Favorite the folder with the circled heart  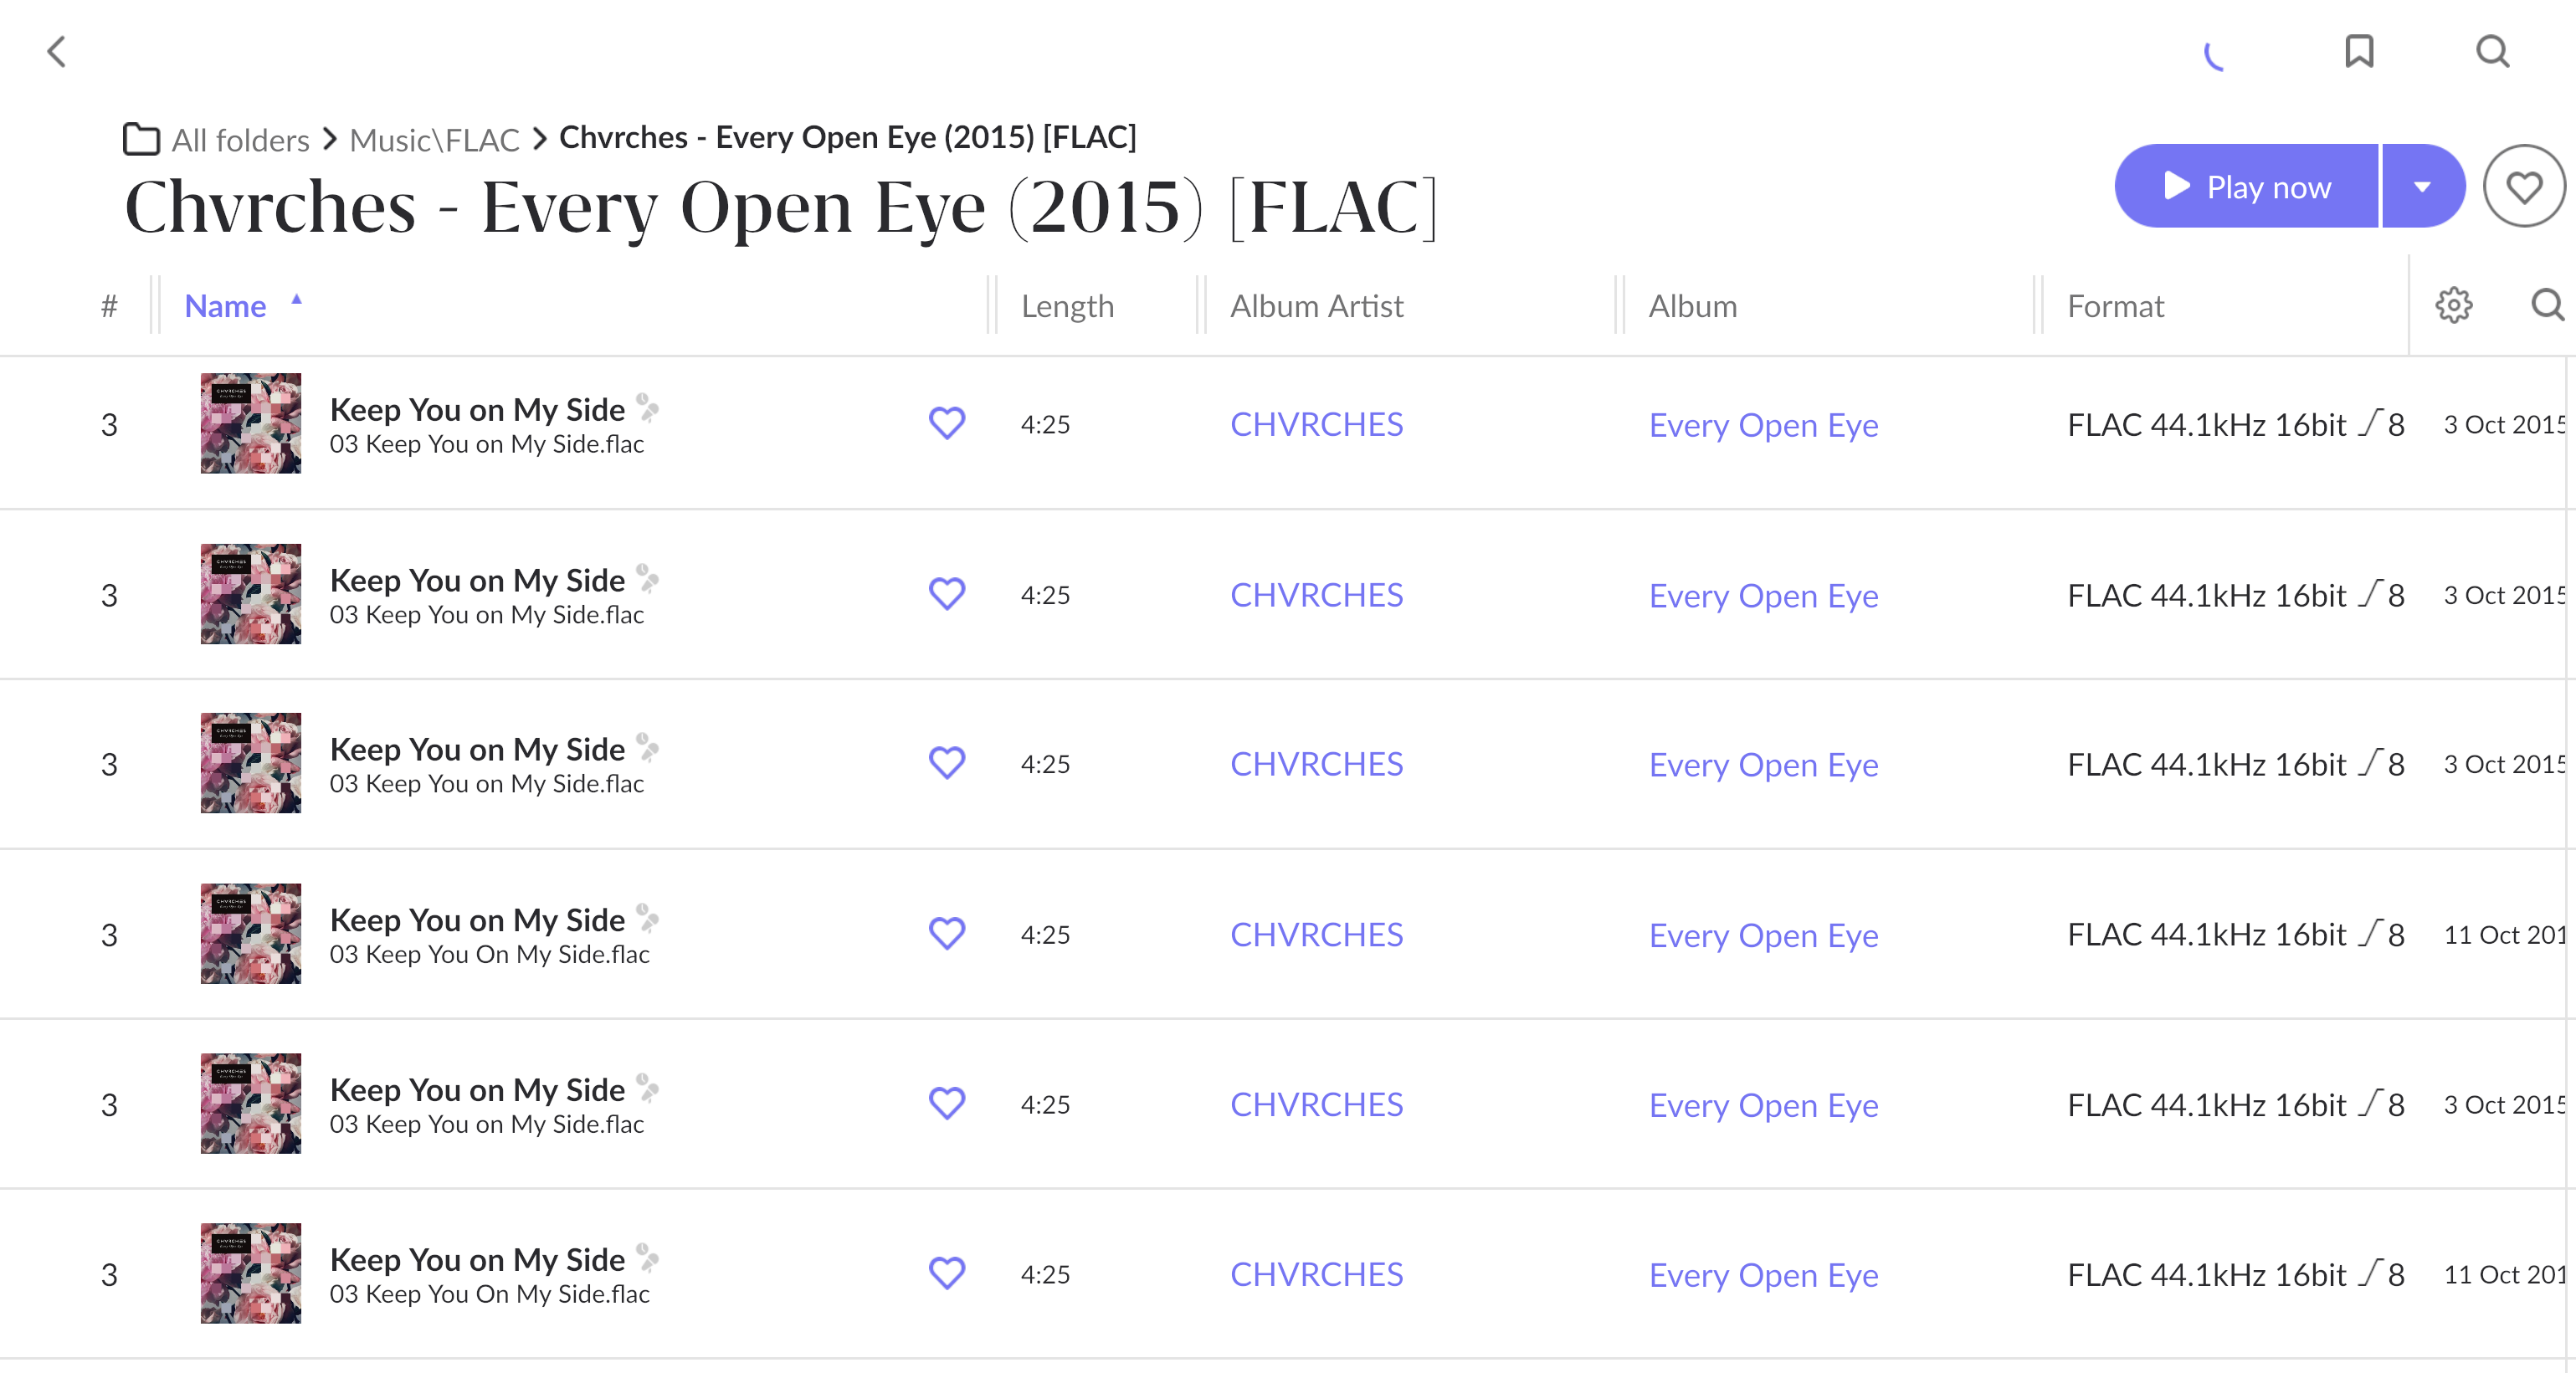tap(2523, 187)
